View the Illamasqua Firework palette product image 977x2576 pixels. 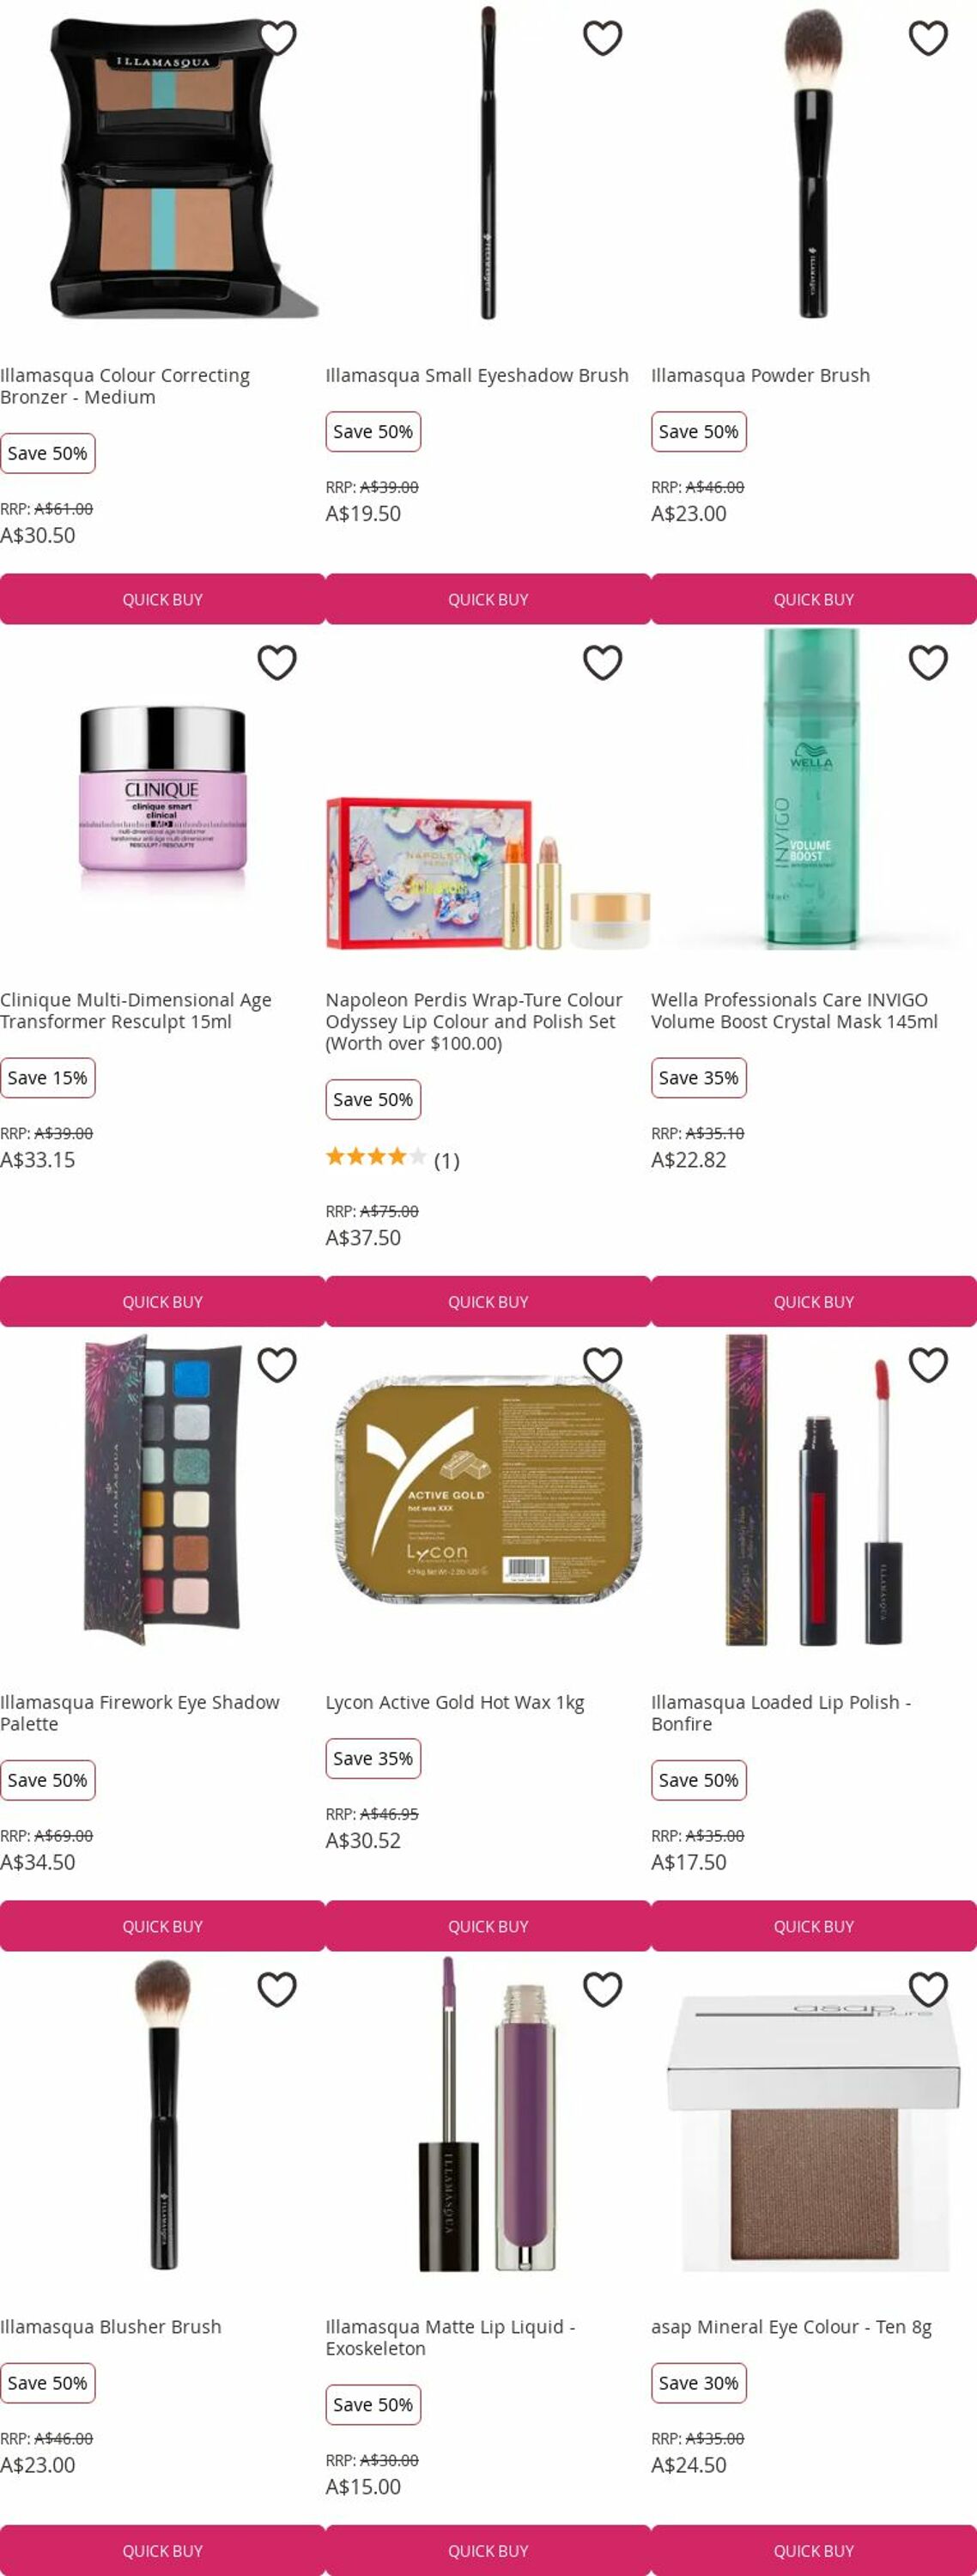(162, 1489)
